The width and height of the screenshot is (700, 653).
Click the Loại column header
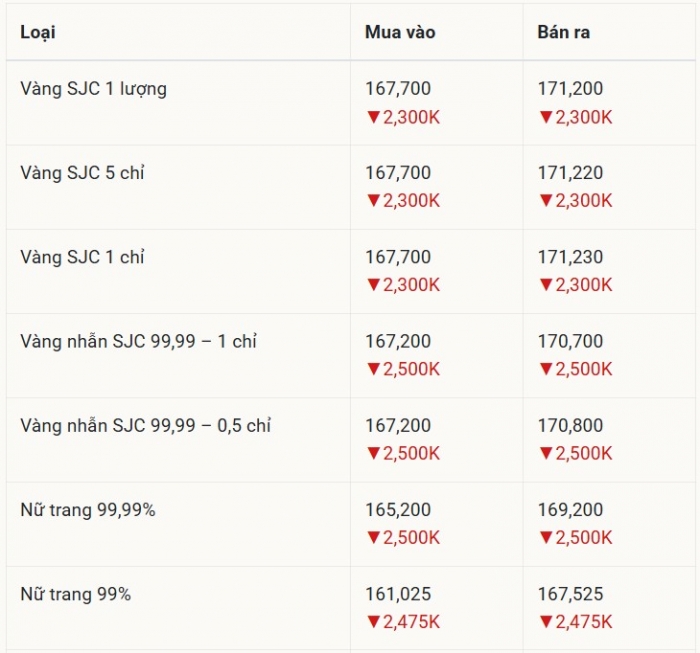click(38, 32)
